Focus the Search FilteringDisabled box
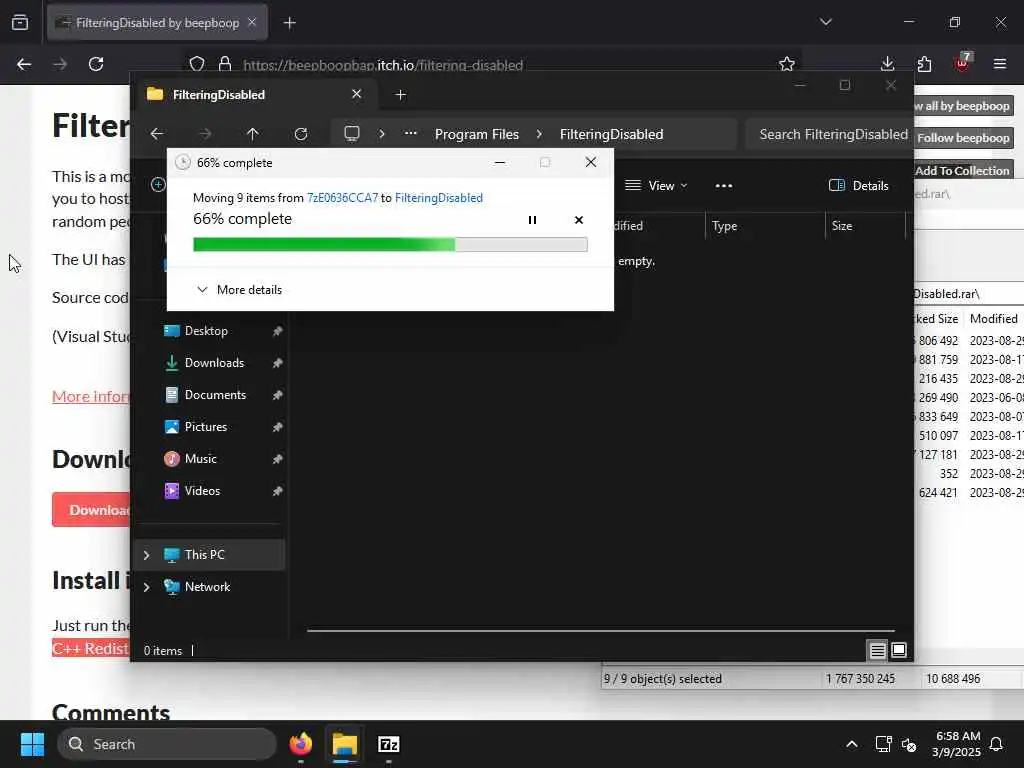This screenshot has height=768, width=1024. pos(829,135)
